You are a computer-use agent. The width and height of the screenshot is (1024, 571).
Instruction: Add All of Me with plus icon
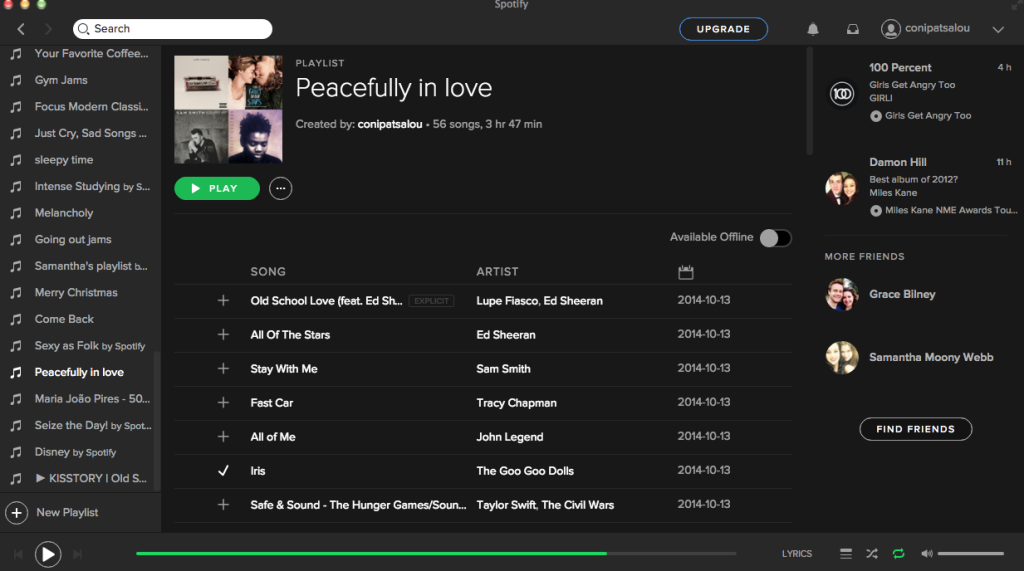(223, 436)
